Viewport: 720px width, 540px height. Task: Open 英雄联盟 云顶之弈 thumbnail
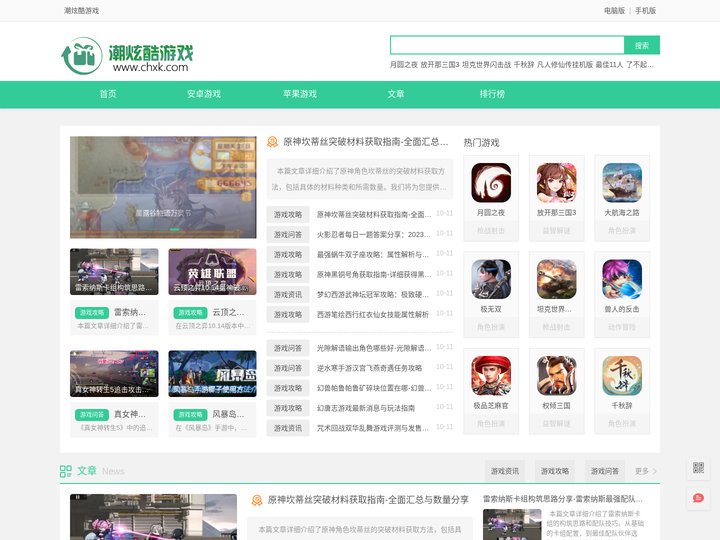(212, 271)
